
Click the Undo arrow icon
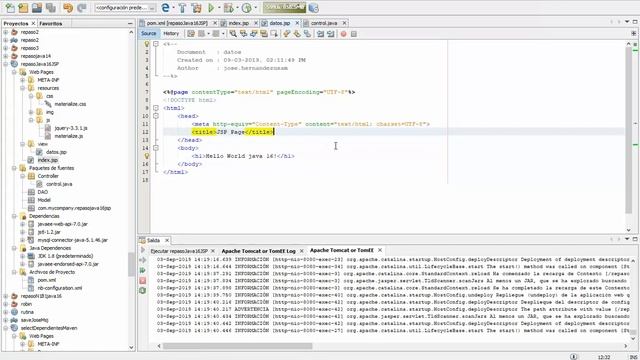click(x=68, y=8)
